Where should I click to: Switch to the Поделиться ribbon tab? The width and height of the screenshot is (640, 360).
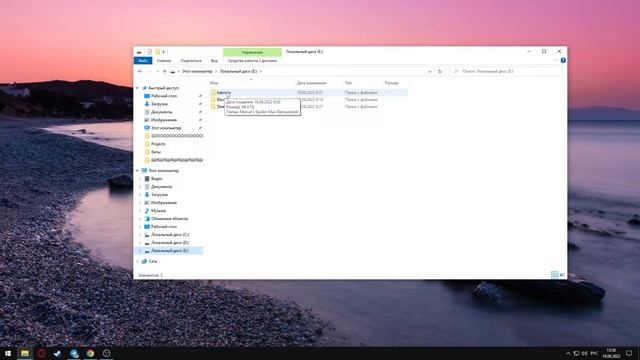[x=191, y=61]
